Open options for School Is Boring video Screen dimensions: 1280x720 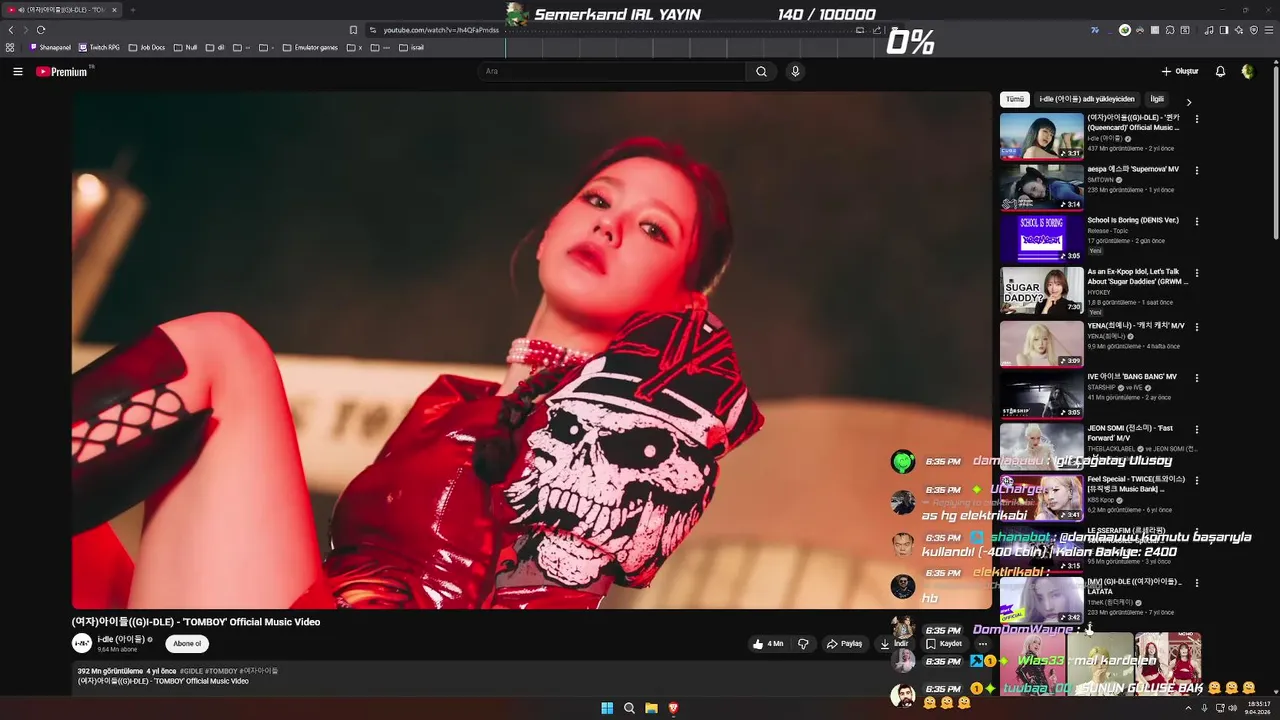click(x=1196, y=221)
